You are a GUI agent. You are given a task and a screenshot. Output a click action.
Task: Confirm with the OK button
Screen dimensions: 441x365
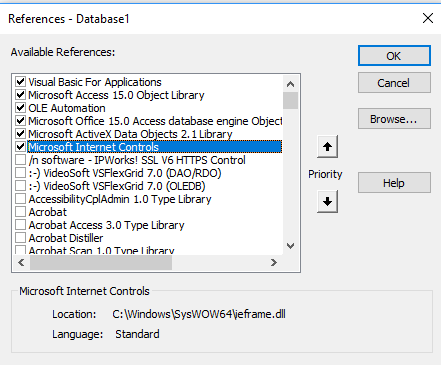[394, 56]
